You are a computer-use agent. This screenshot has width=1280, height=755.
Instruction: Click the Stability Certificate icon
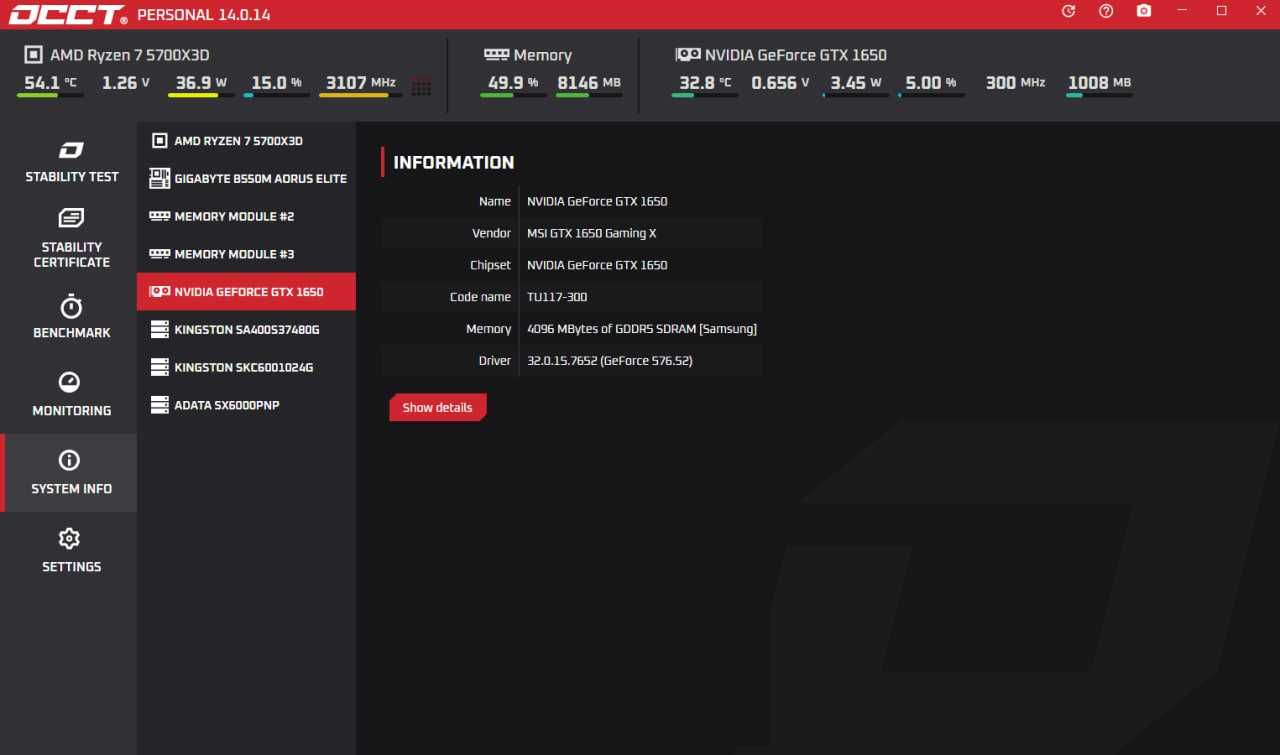(71, 218)
